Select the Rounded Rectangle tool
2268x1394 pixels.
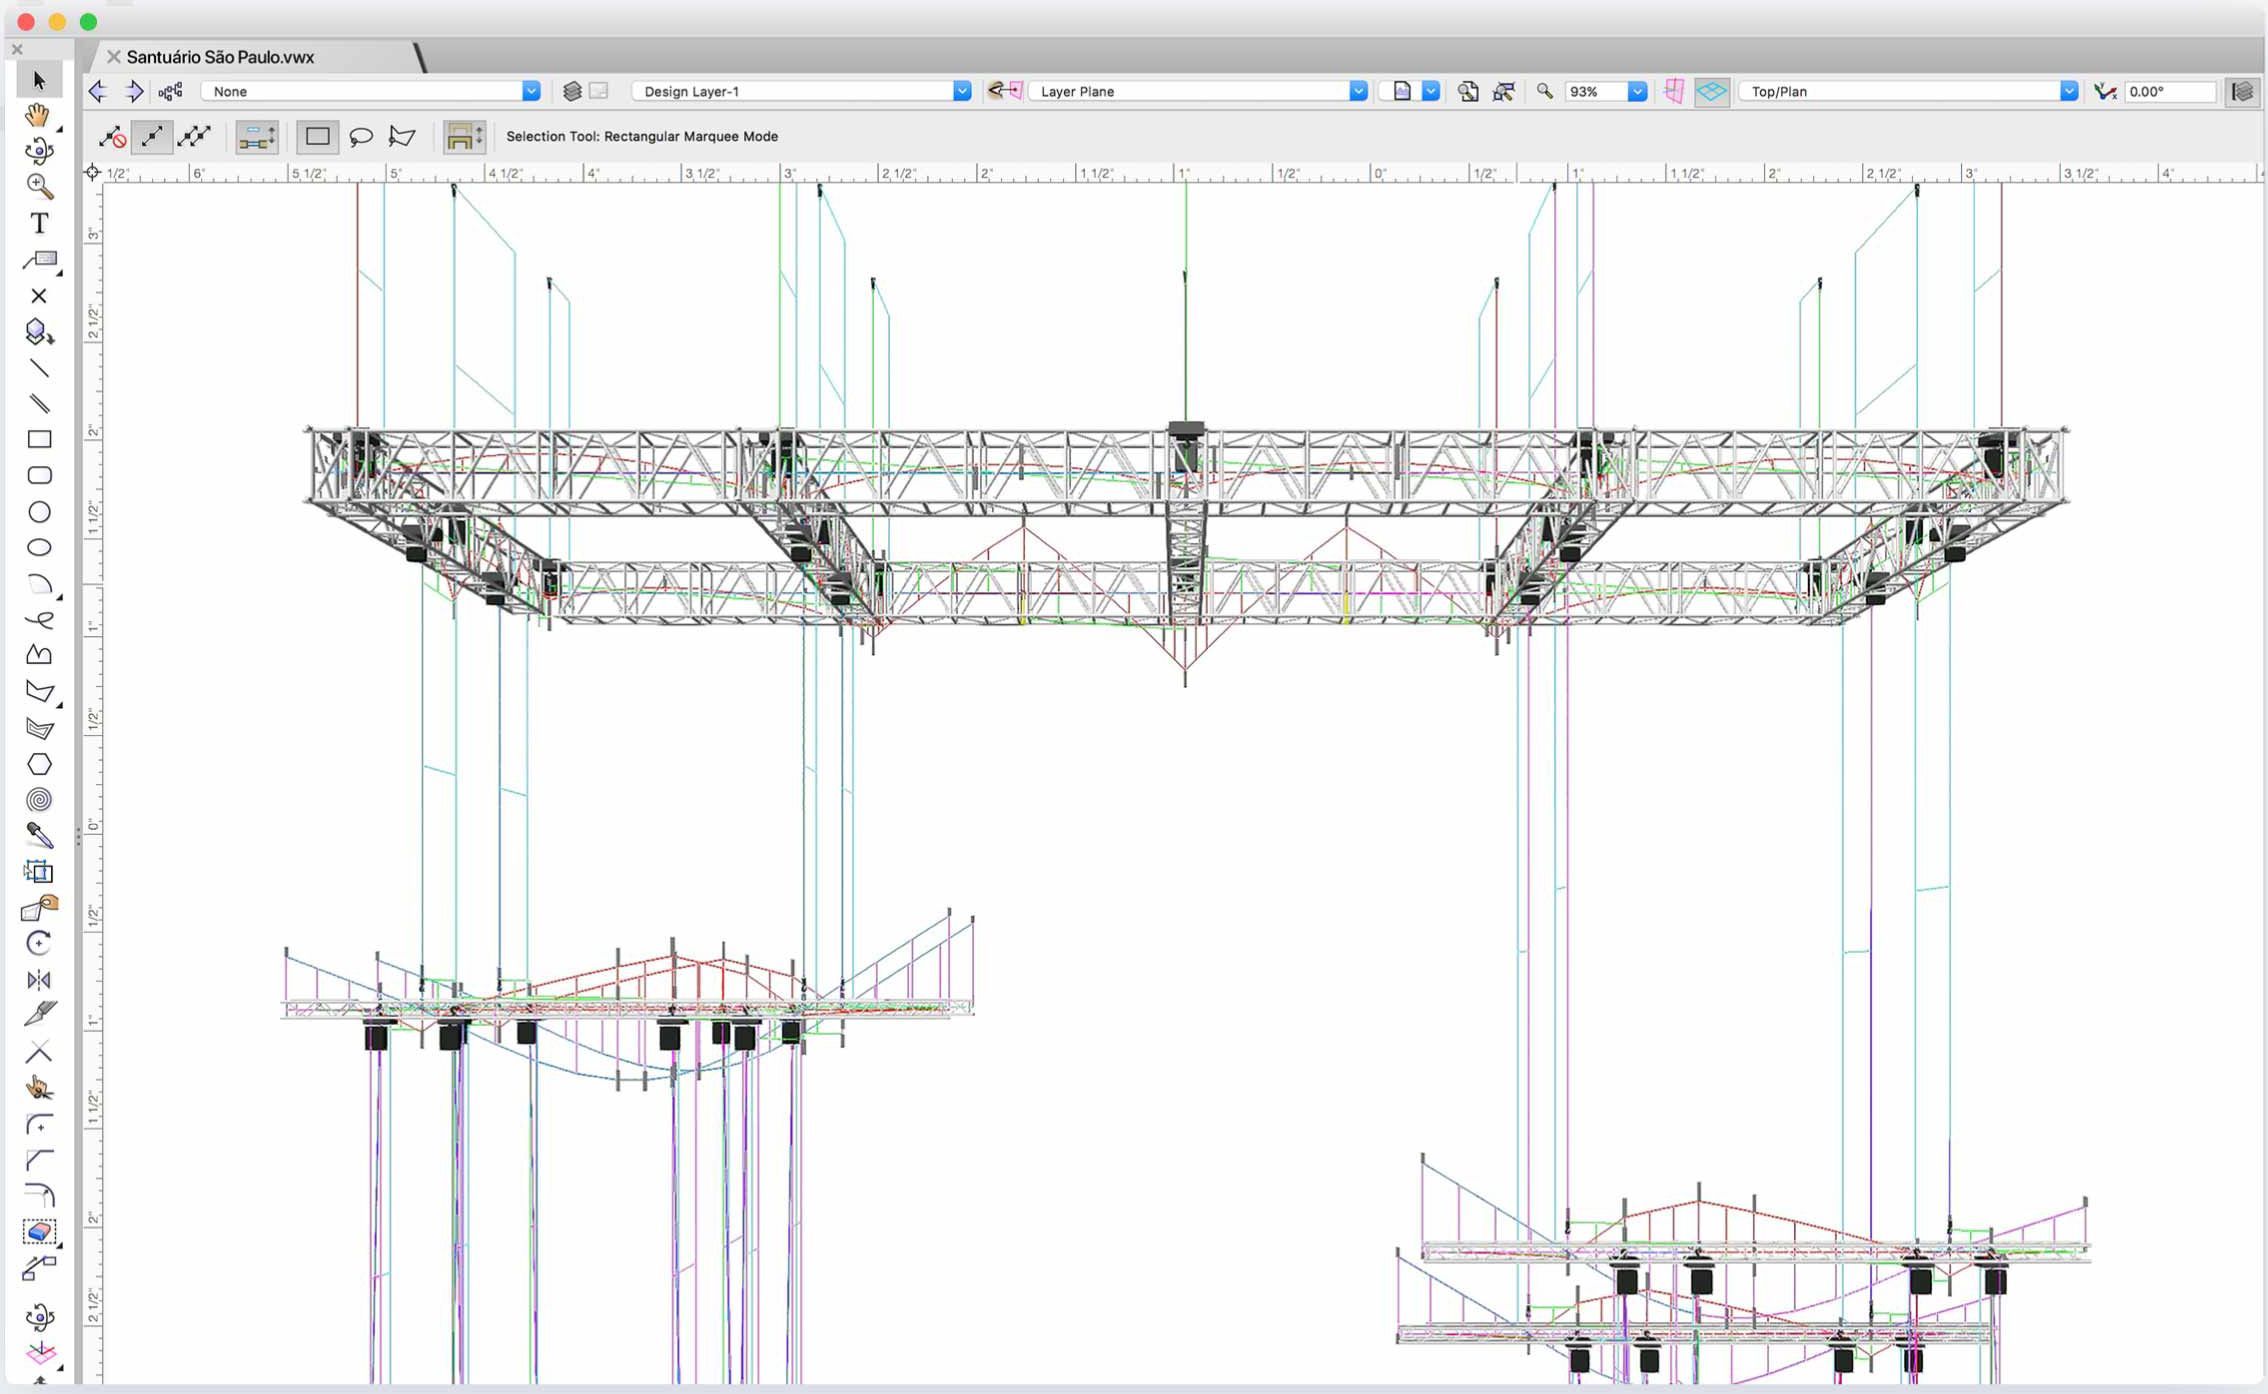point(39,476)
